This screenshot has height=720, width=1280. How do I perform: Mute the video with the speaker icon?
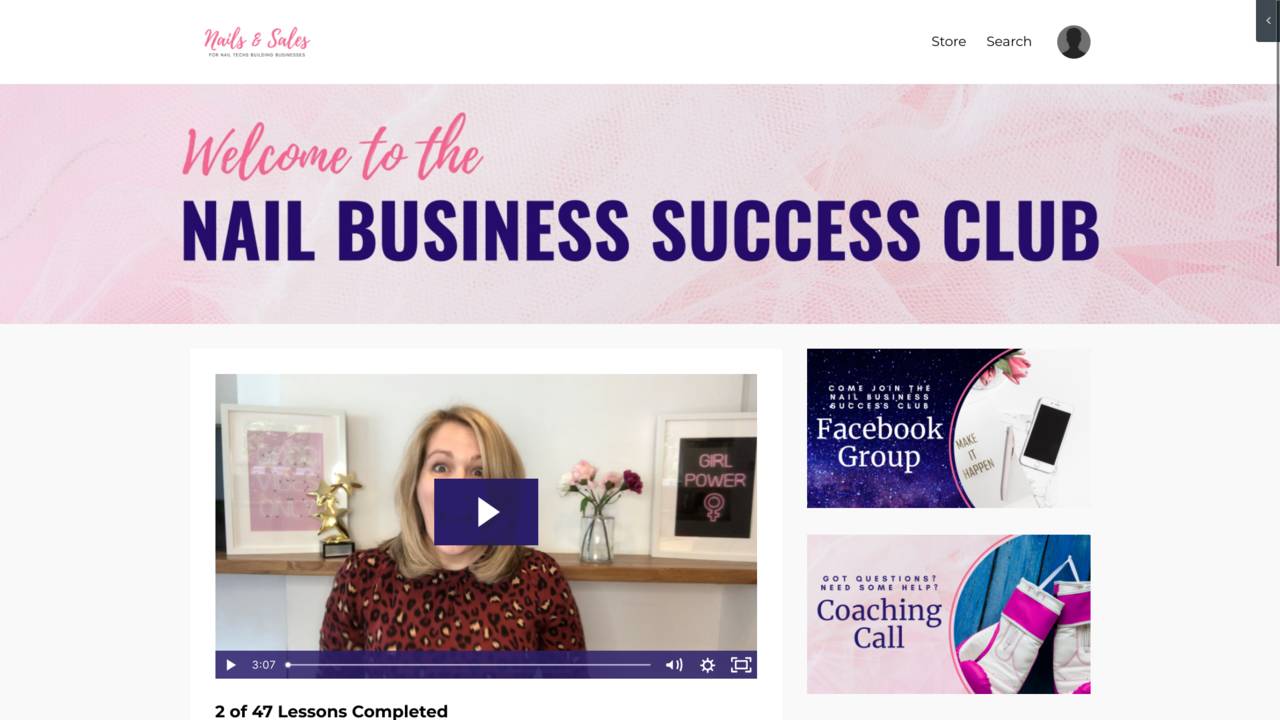point(674,665)
